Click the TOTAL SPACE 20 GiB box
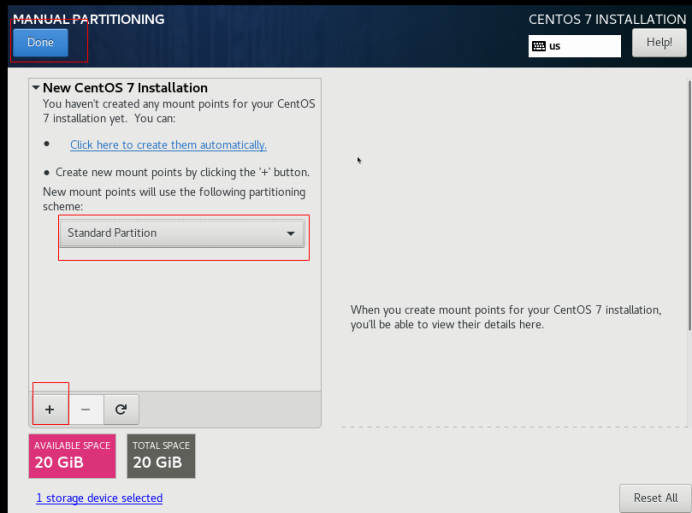 [161, 456]
